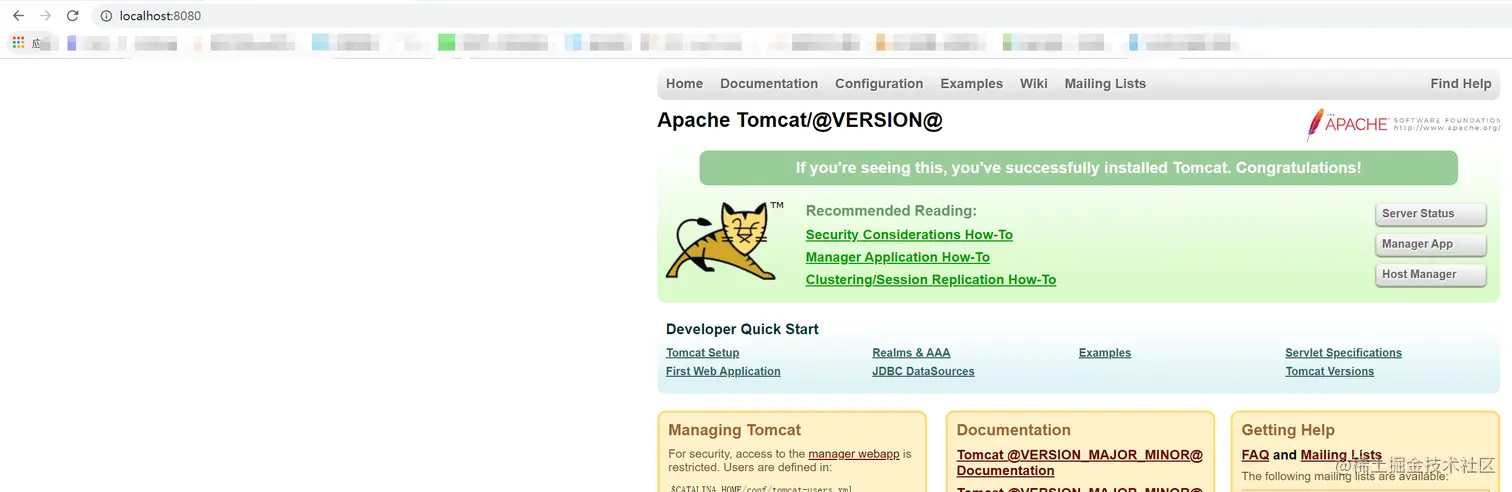The height and width of the screenshot is (492, 1512).
Task: Click the site info icon in address bar
Action: 106,16
